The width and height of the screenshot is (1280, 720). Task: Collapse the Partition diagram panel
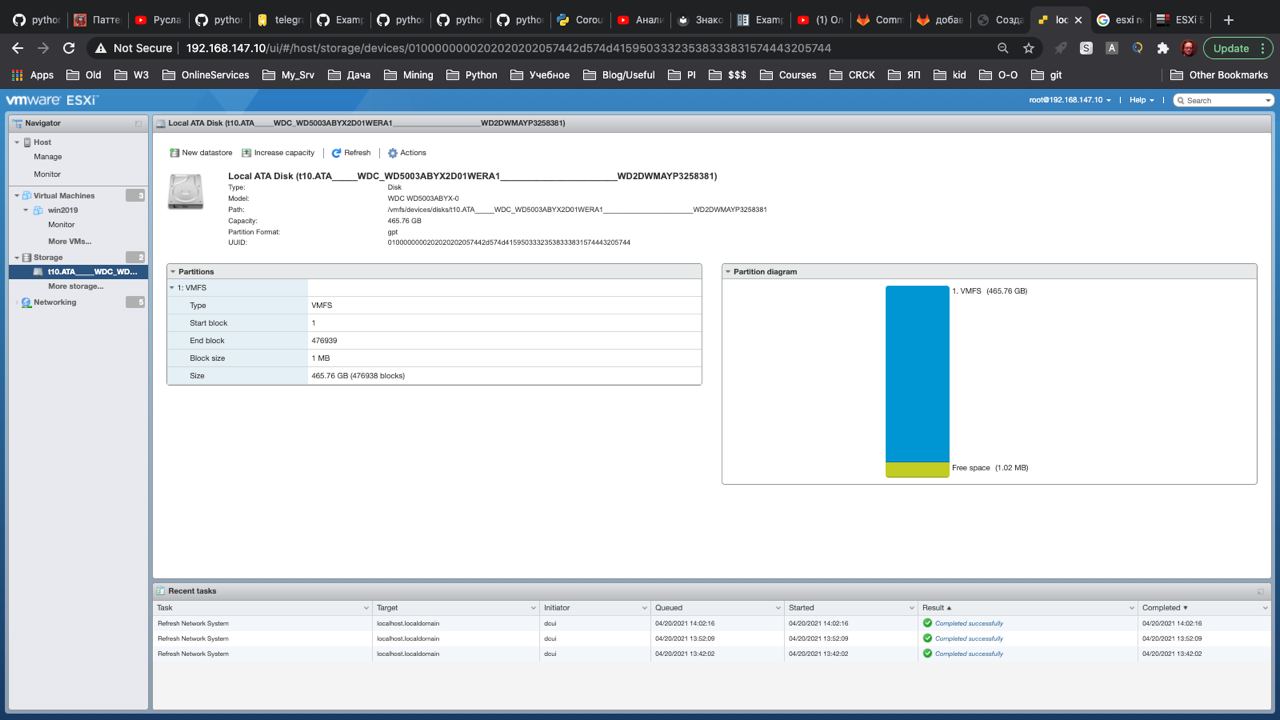[x=728, y=271]
